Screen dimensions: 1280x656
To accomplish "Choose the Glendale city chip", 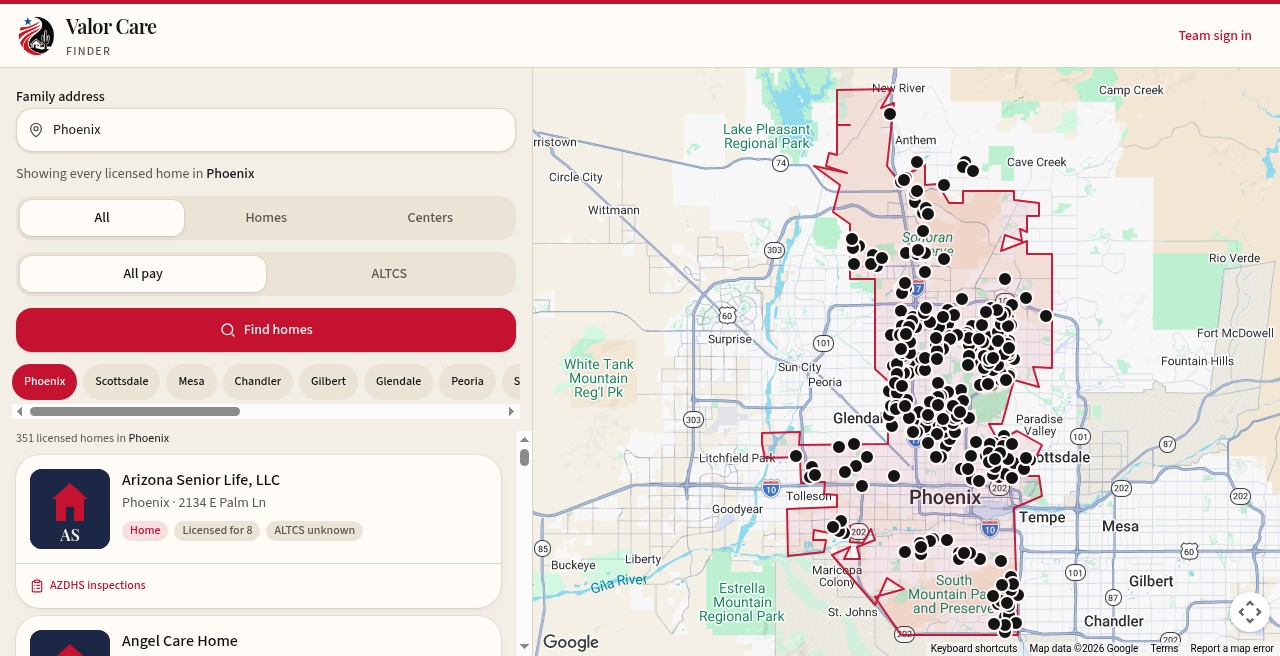I will point(399,382).
